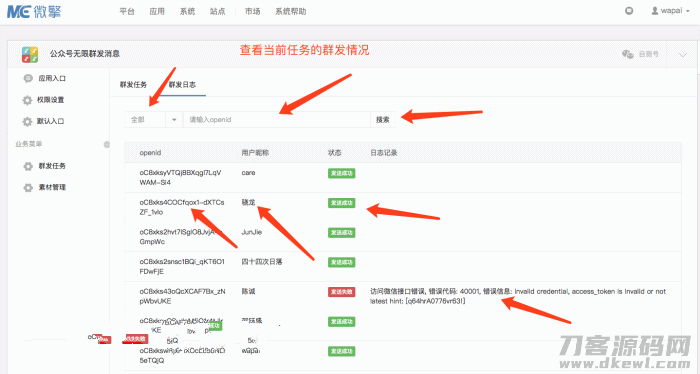Click the nickname 陈诚

click(x=248, y=291)
